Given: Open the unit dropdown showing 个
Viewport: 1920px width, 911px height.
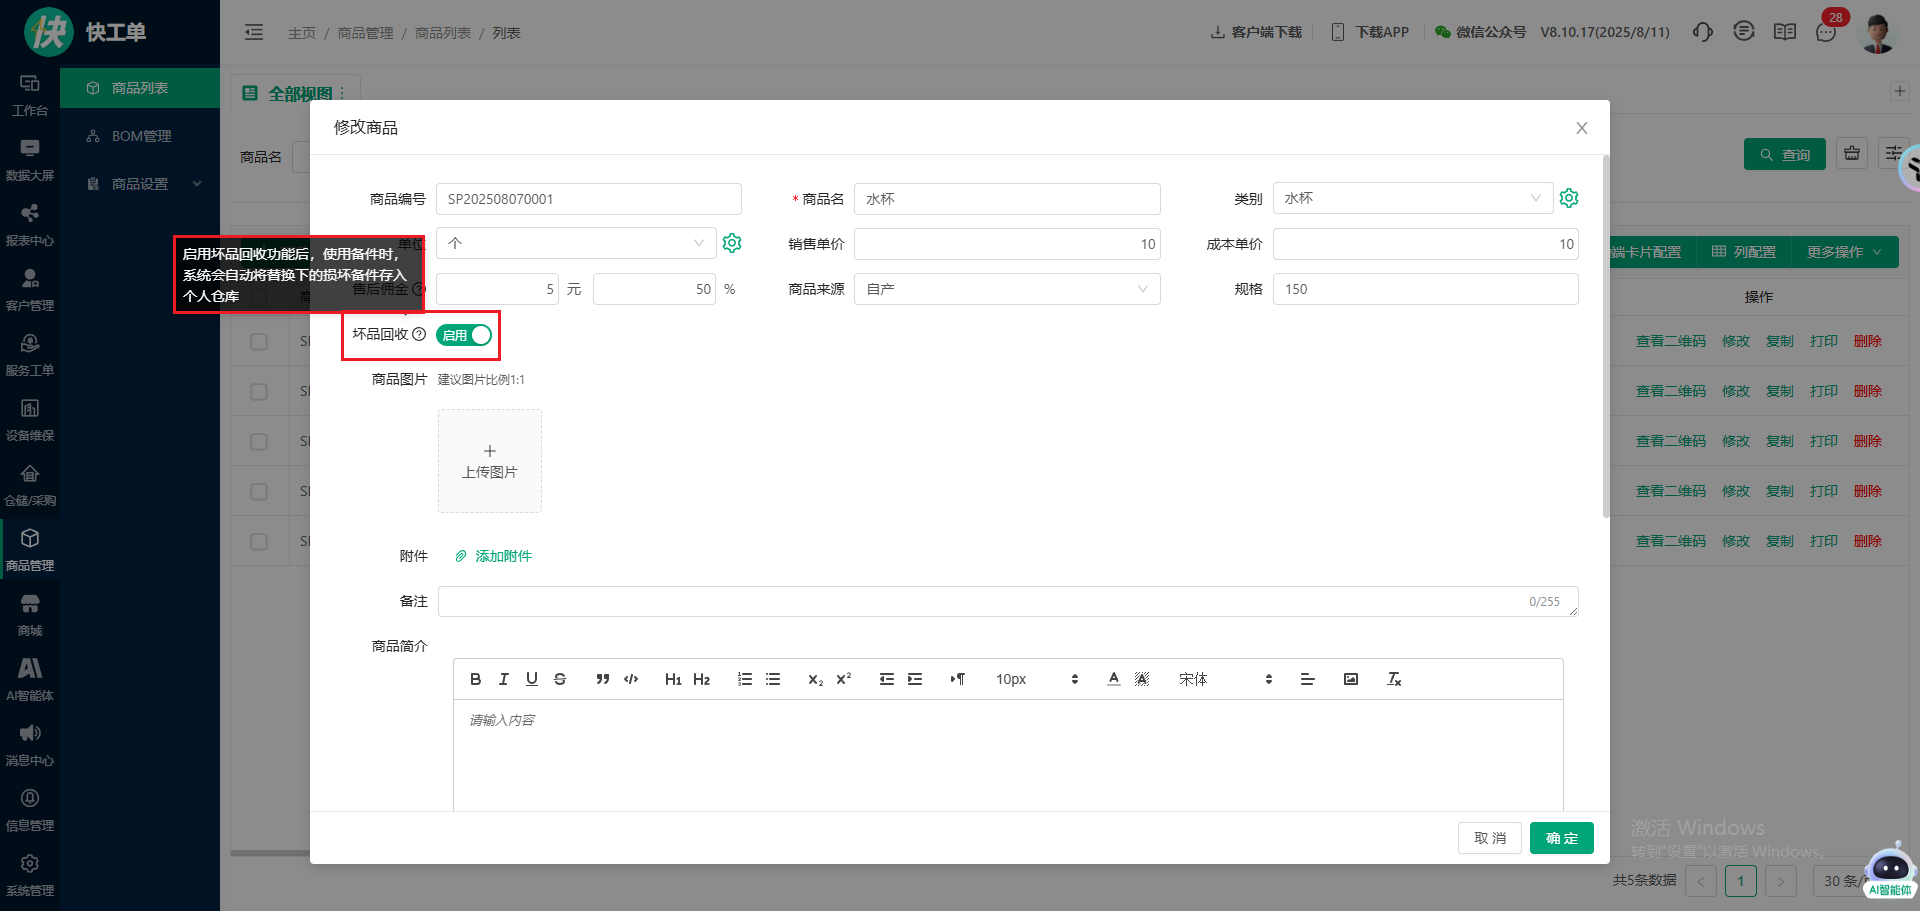Looking at the screenshot, I should [x=576, y=243].
